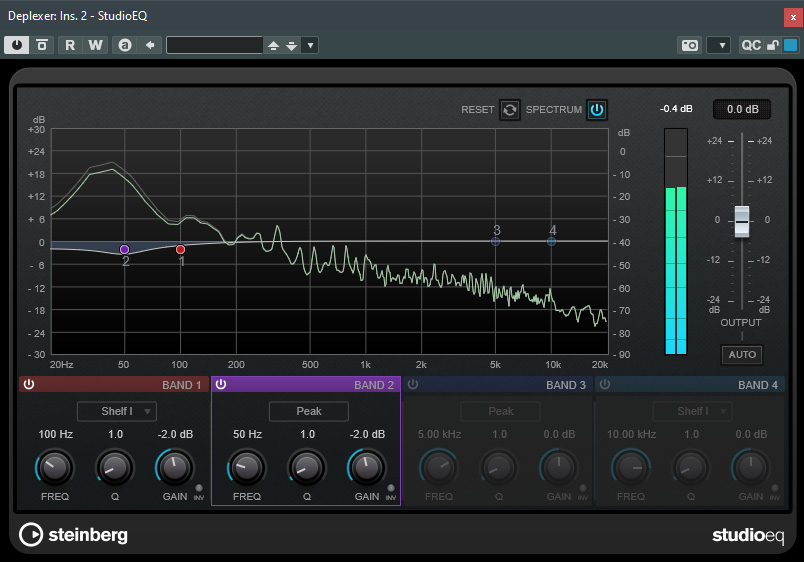Viewport: 804px width, 562px height.
Task: Click the output gain fader handle
Action: pos(741,221)
